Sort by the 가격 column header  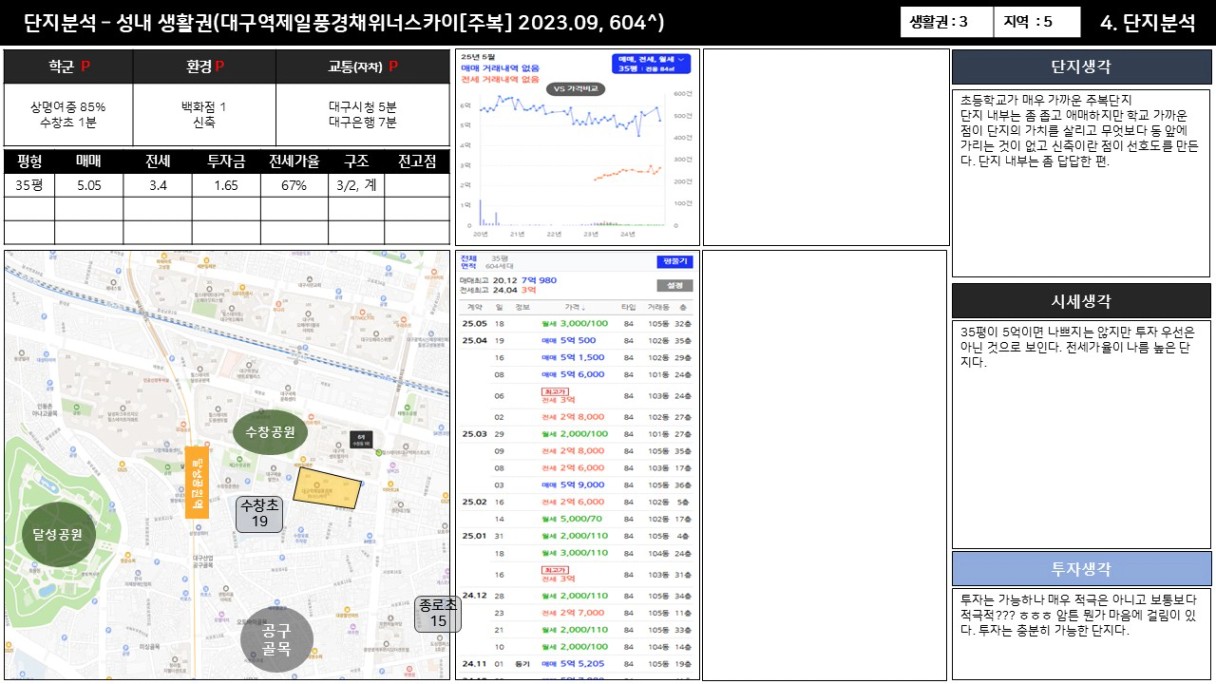573,307
